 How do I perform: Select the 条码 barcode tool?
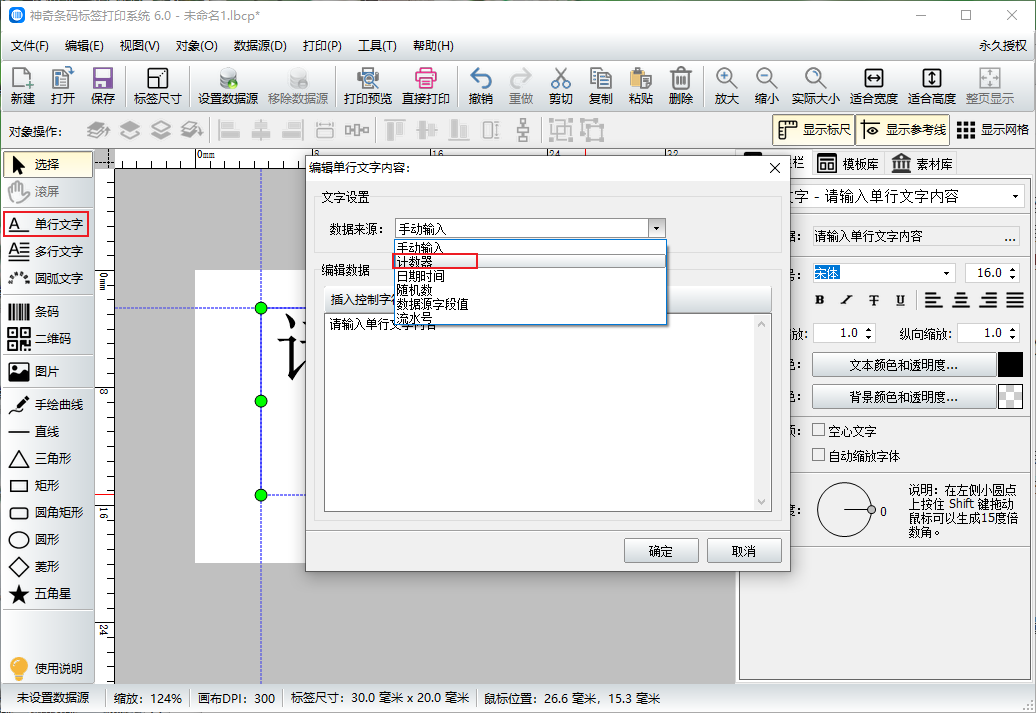[47, 311]
